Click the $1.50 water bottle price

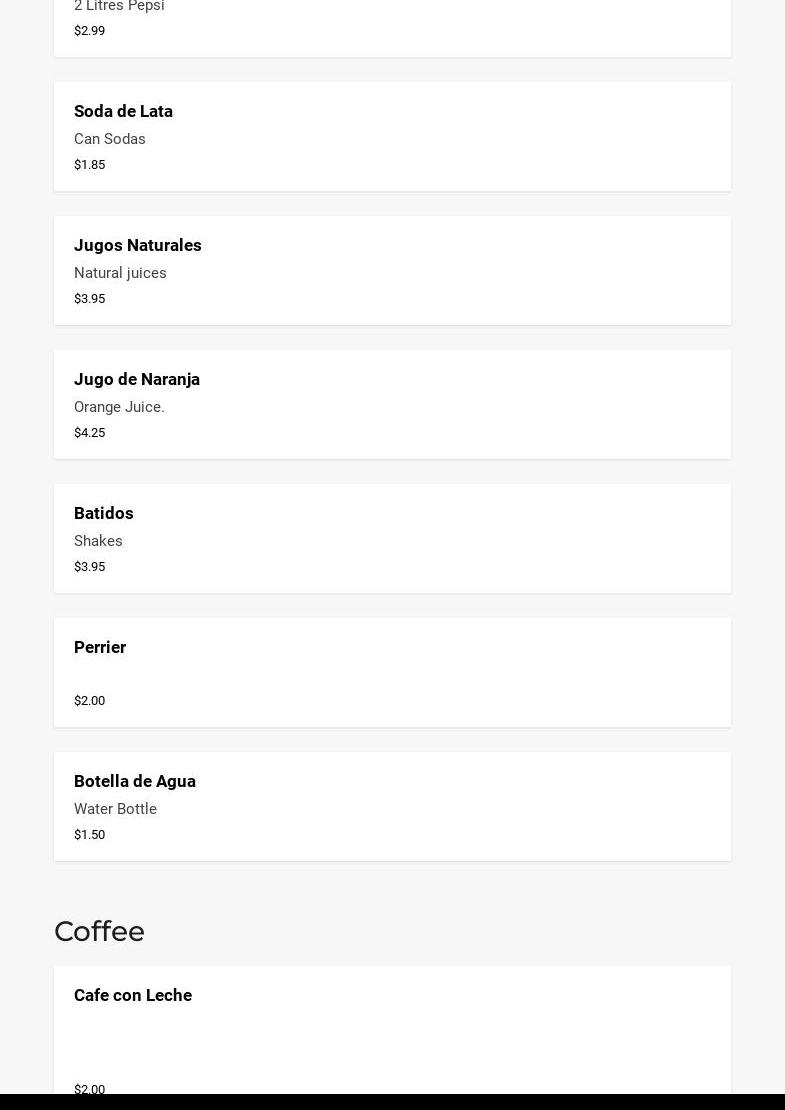click(89, 835)
